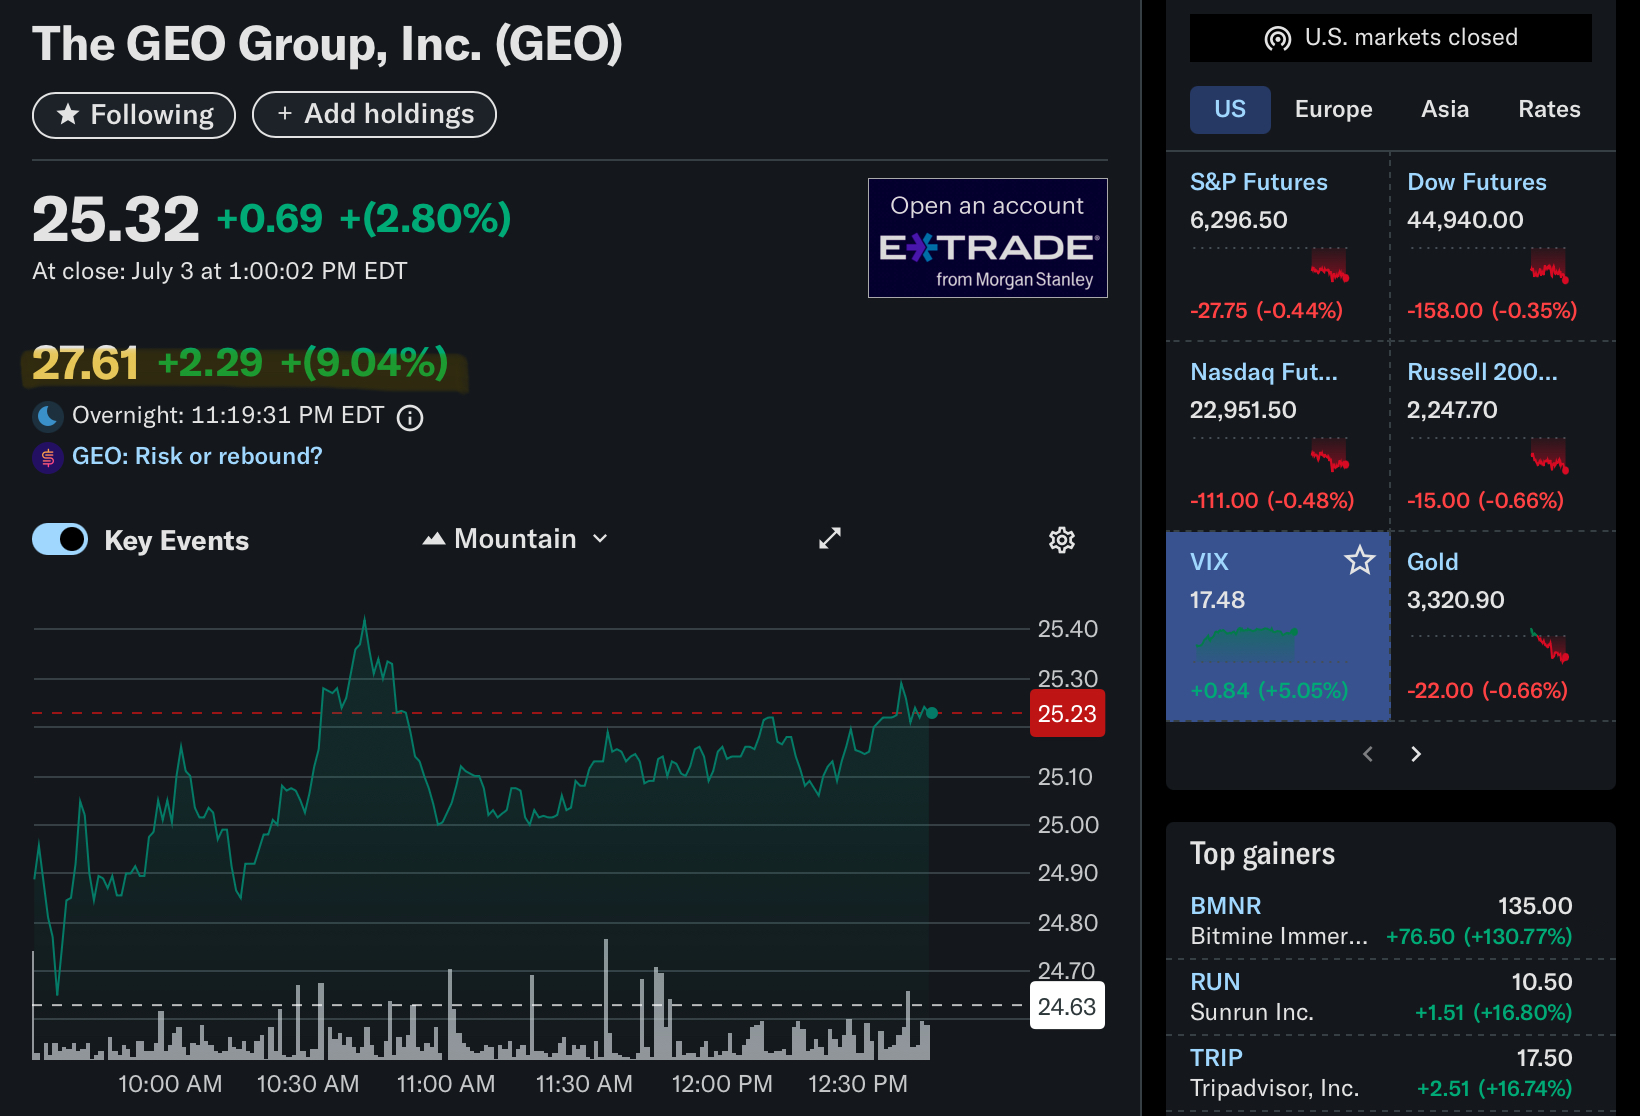Open the TRIP Tripadvisor ticker link
Viewport: 1640px width, 1116px height.
pyautogui.click(x=1216, y=1058)
